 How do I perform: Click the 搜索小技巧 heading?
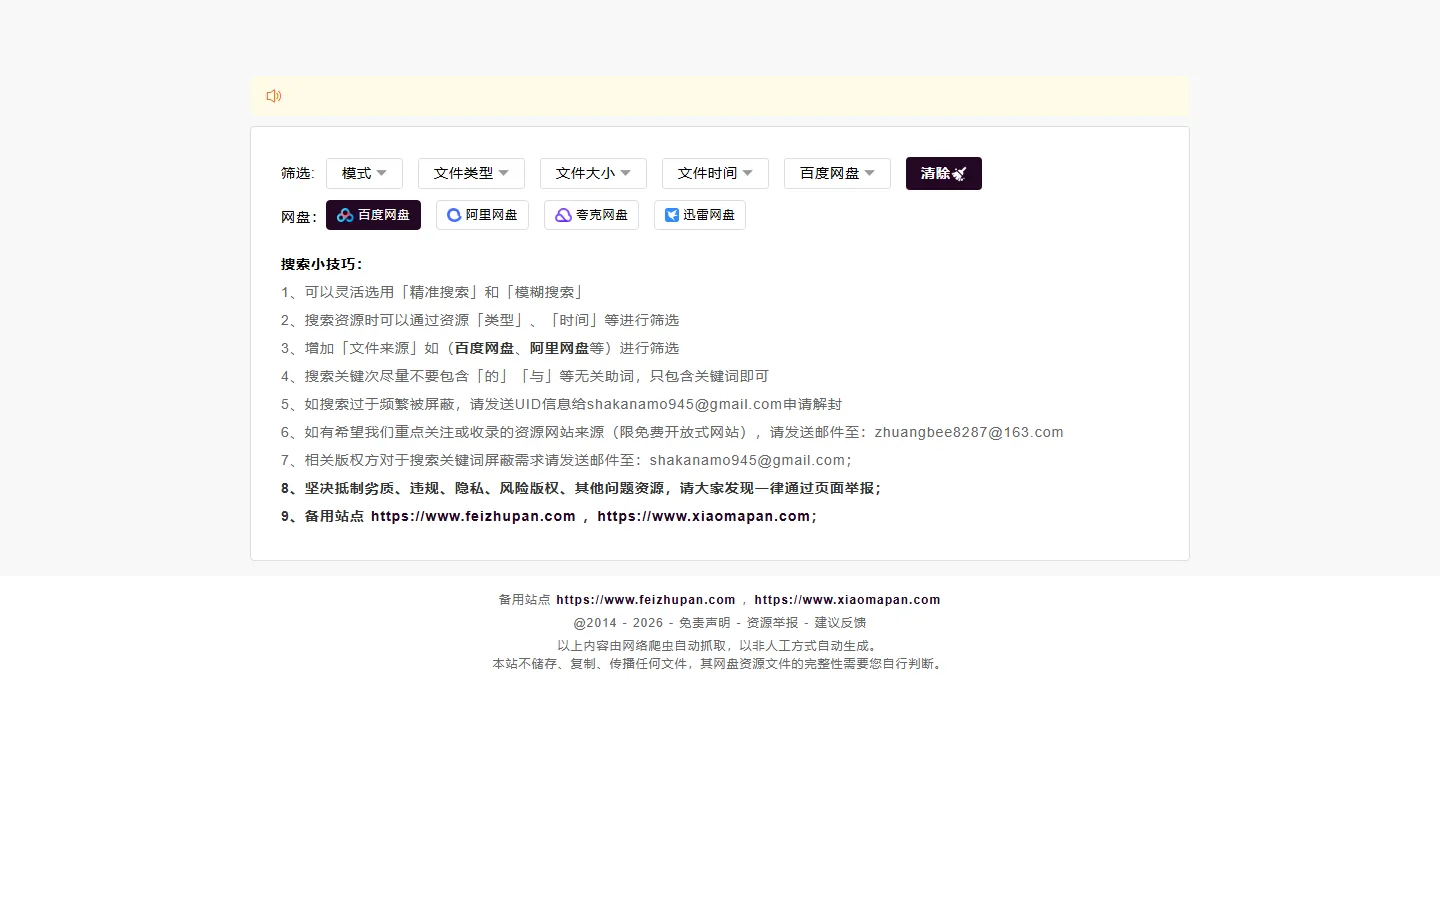(x=321, y=264)
